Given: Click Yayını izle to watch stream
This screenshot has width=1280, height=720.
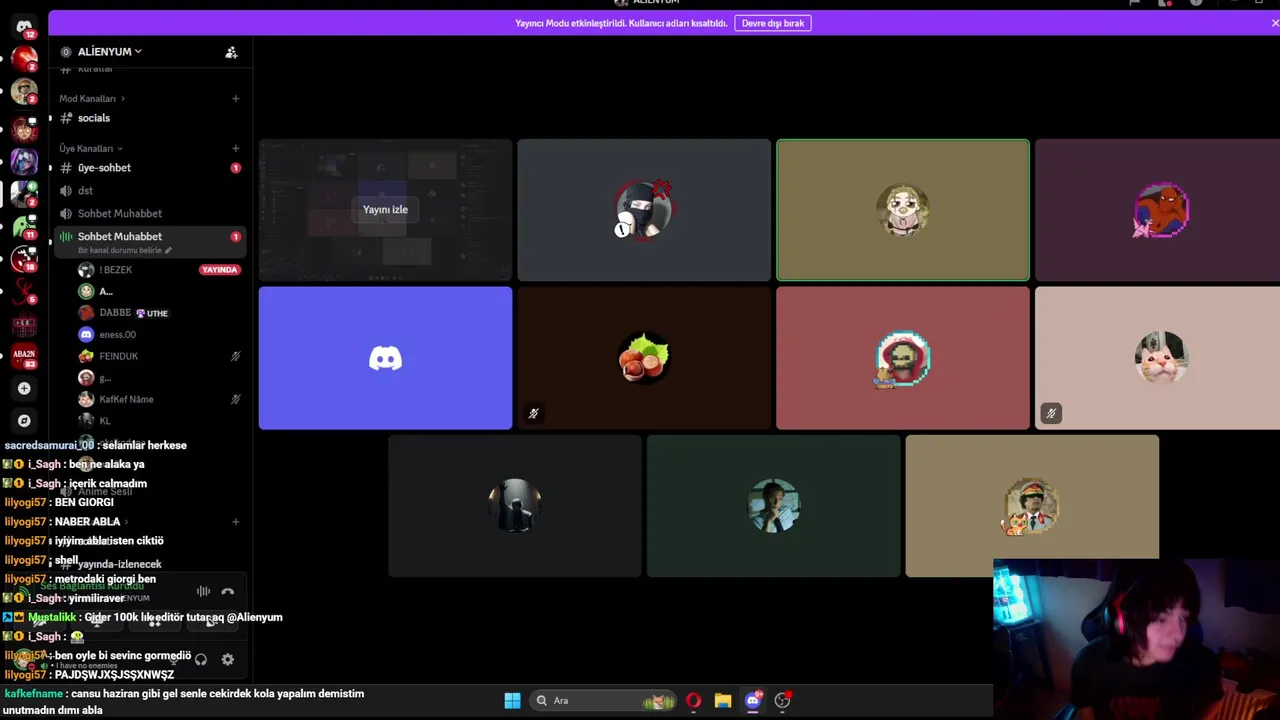Looking at the screenshot, I should pos(385,210).
